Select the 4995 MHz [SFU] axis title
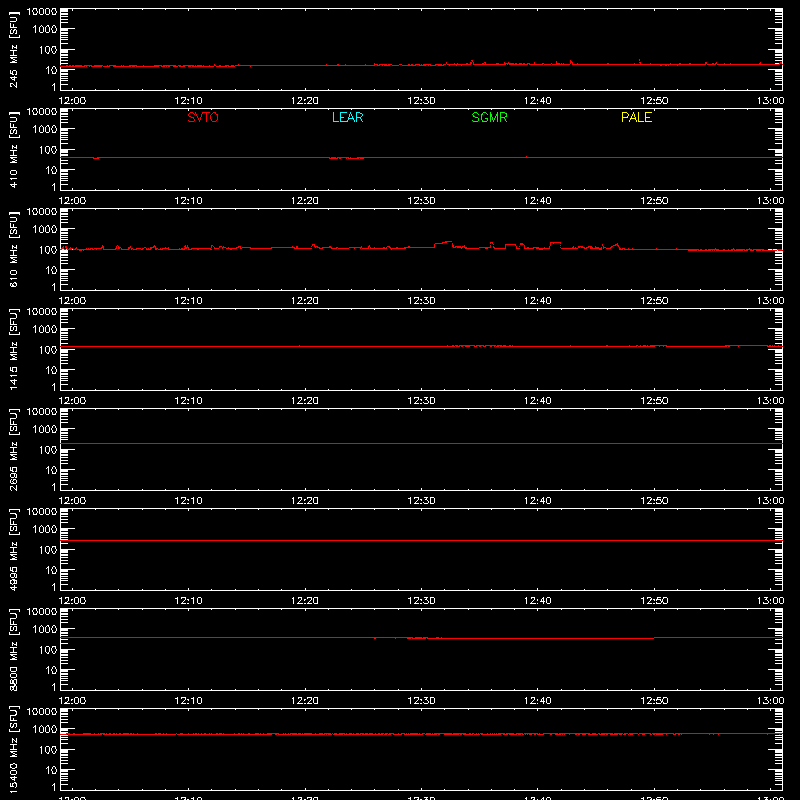The width and height of the screenshot is (800, 800). click(x=14, y=549)
